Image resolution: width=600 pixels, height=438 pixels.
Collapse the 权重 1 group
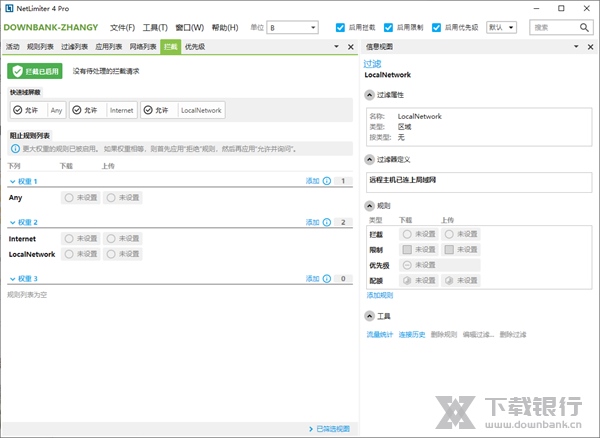click(12, 181)
